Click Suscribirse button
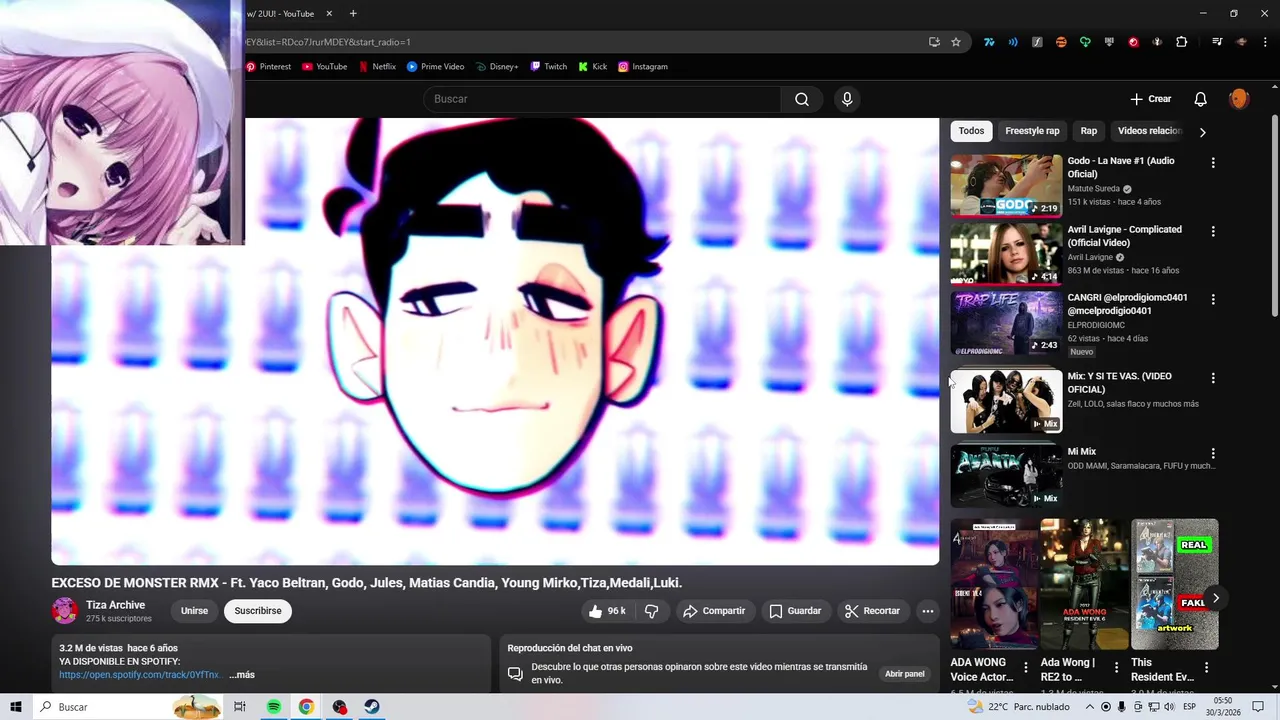 [258, 611]
